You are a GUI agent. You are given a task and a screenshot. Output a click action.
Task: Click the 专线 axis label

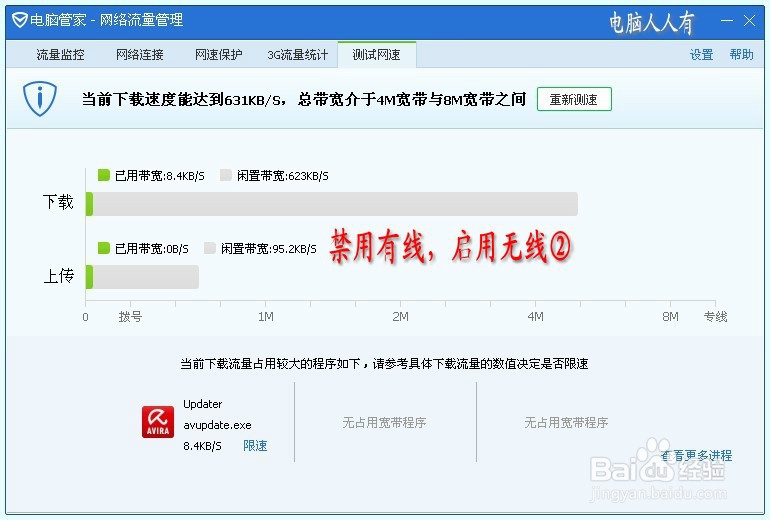point(715,317)
